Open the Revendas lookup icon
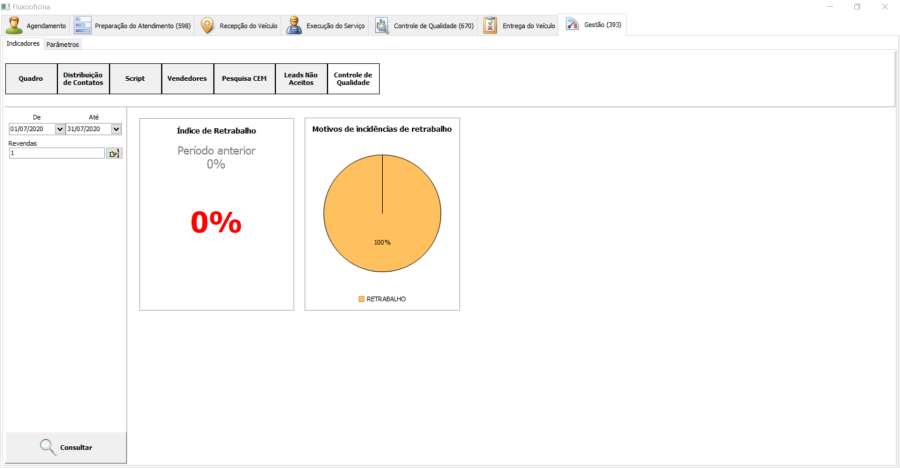 click(114, 153)
